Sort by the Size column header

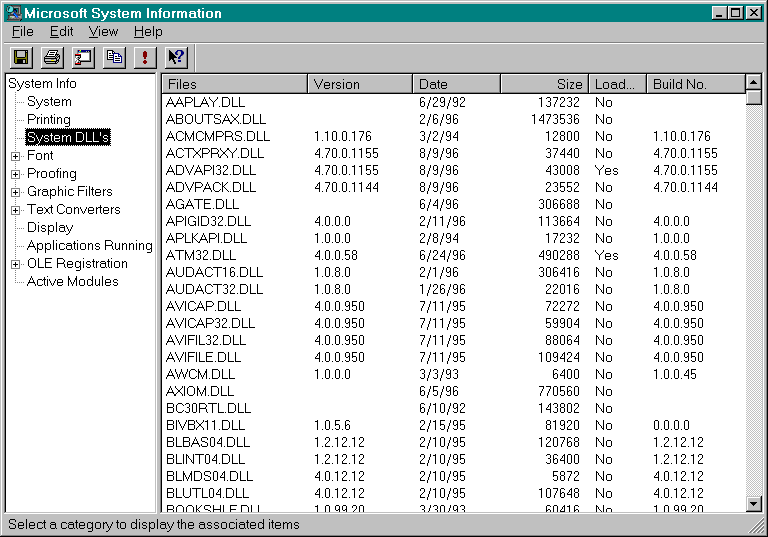(545, 84)
